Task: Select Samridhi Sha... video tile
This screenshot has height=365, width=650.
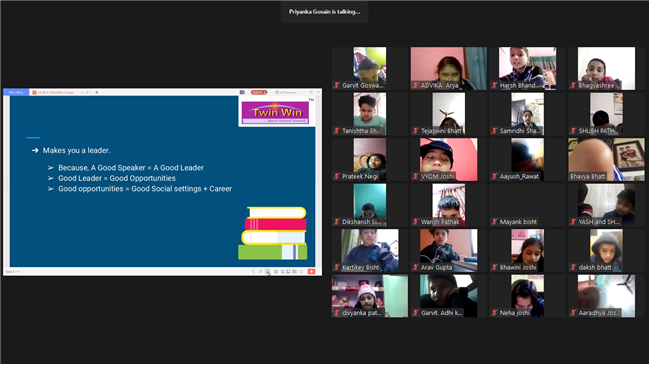Action: (x=527, y=114)
